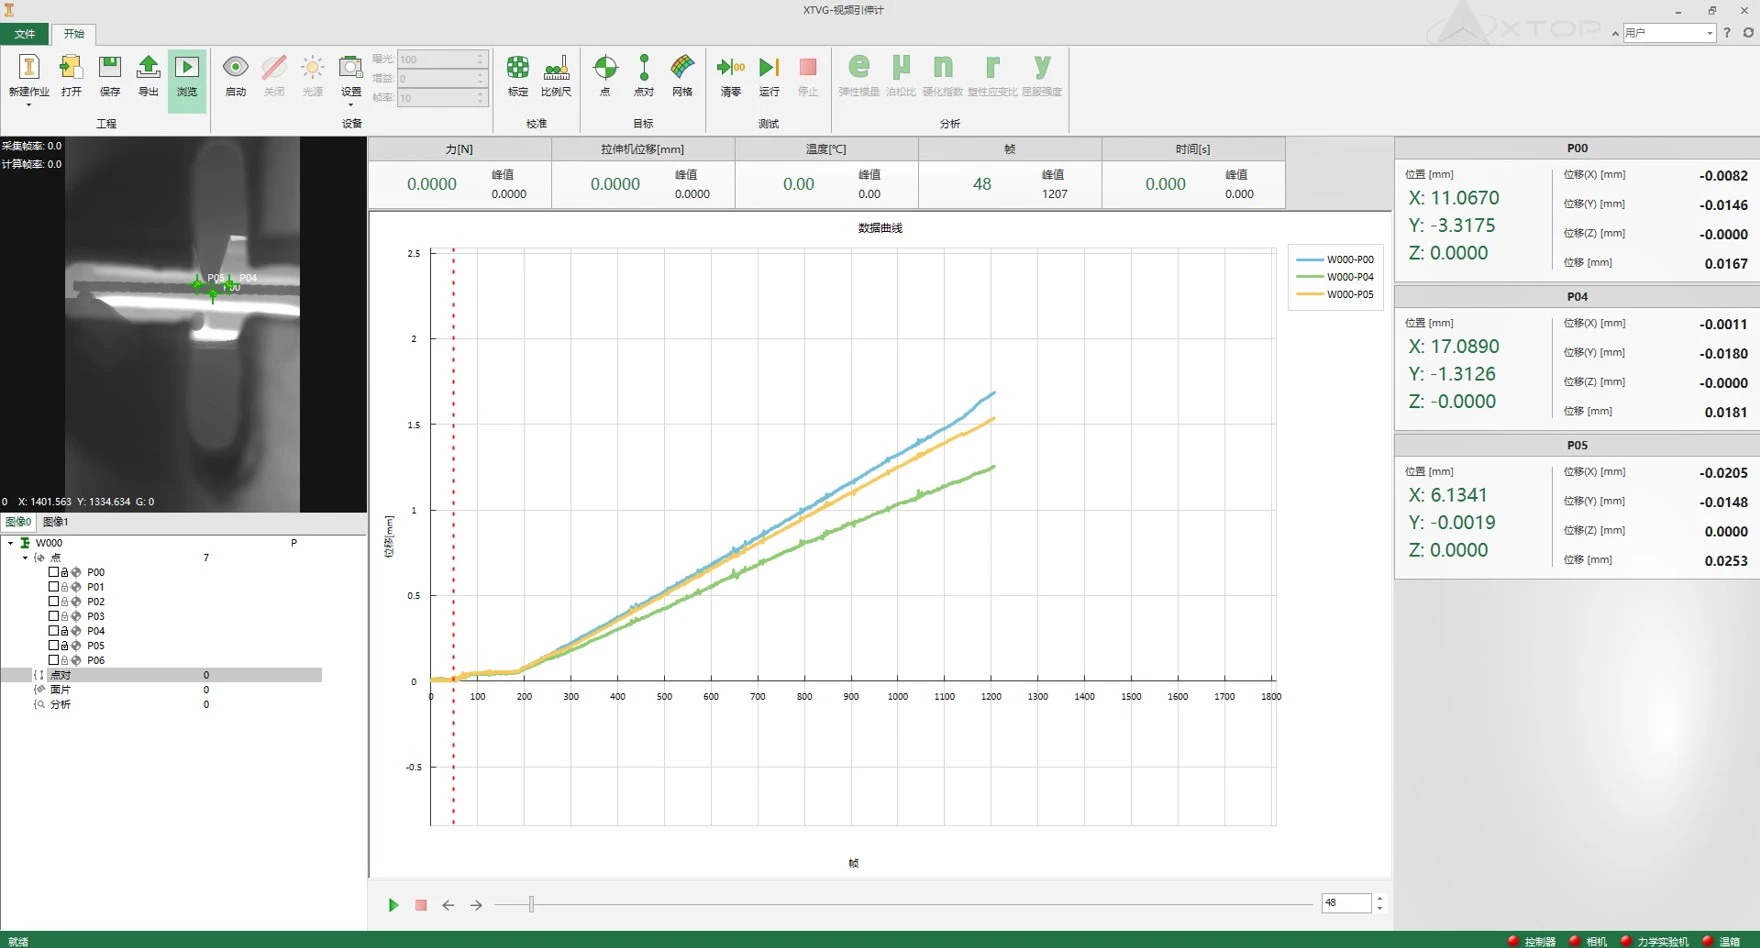Click the W000-P00 legend entry

pyautogui.click(x=1335, y=260)
